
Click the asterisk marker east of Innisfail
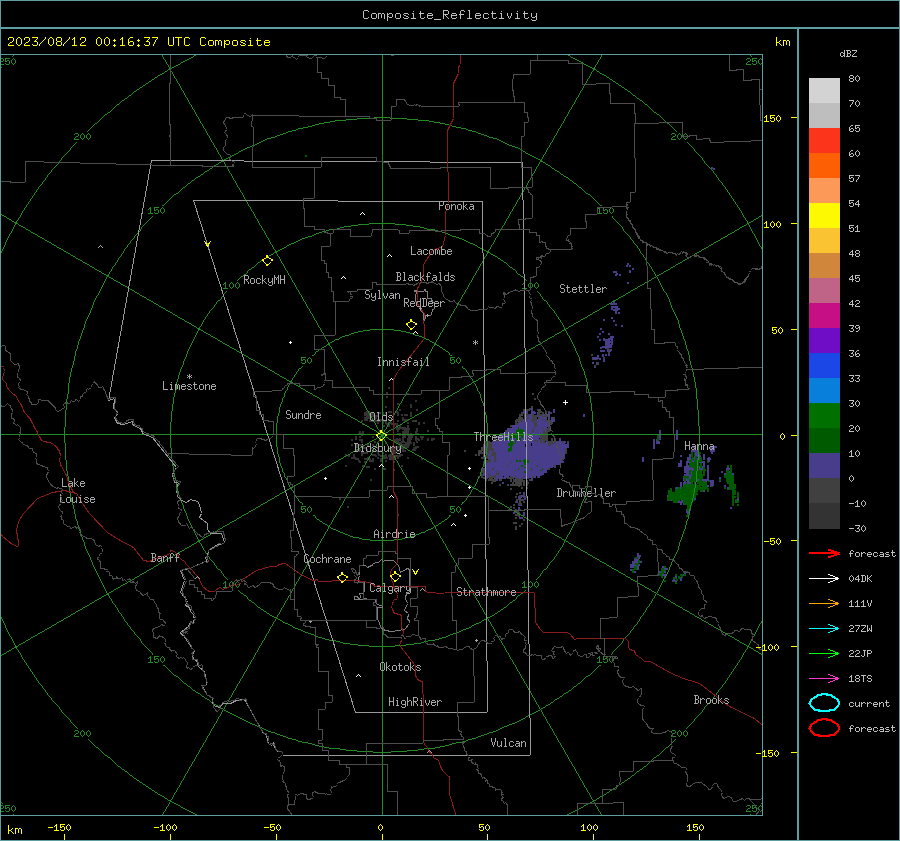(x=475, y=343)
